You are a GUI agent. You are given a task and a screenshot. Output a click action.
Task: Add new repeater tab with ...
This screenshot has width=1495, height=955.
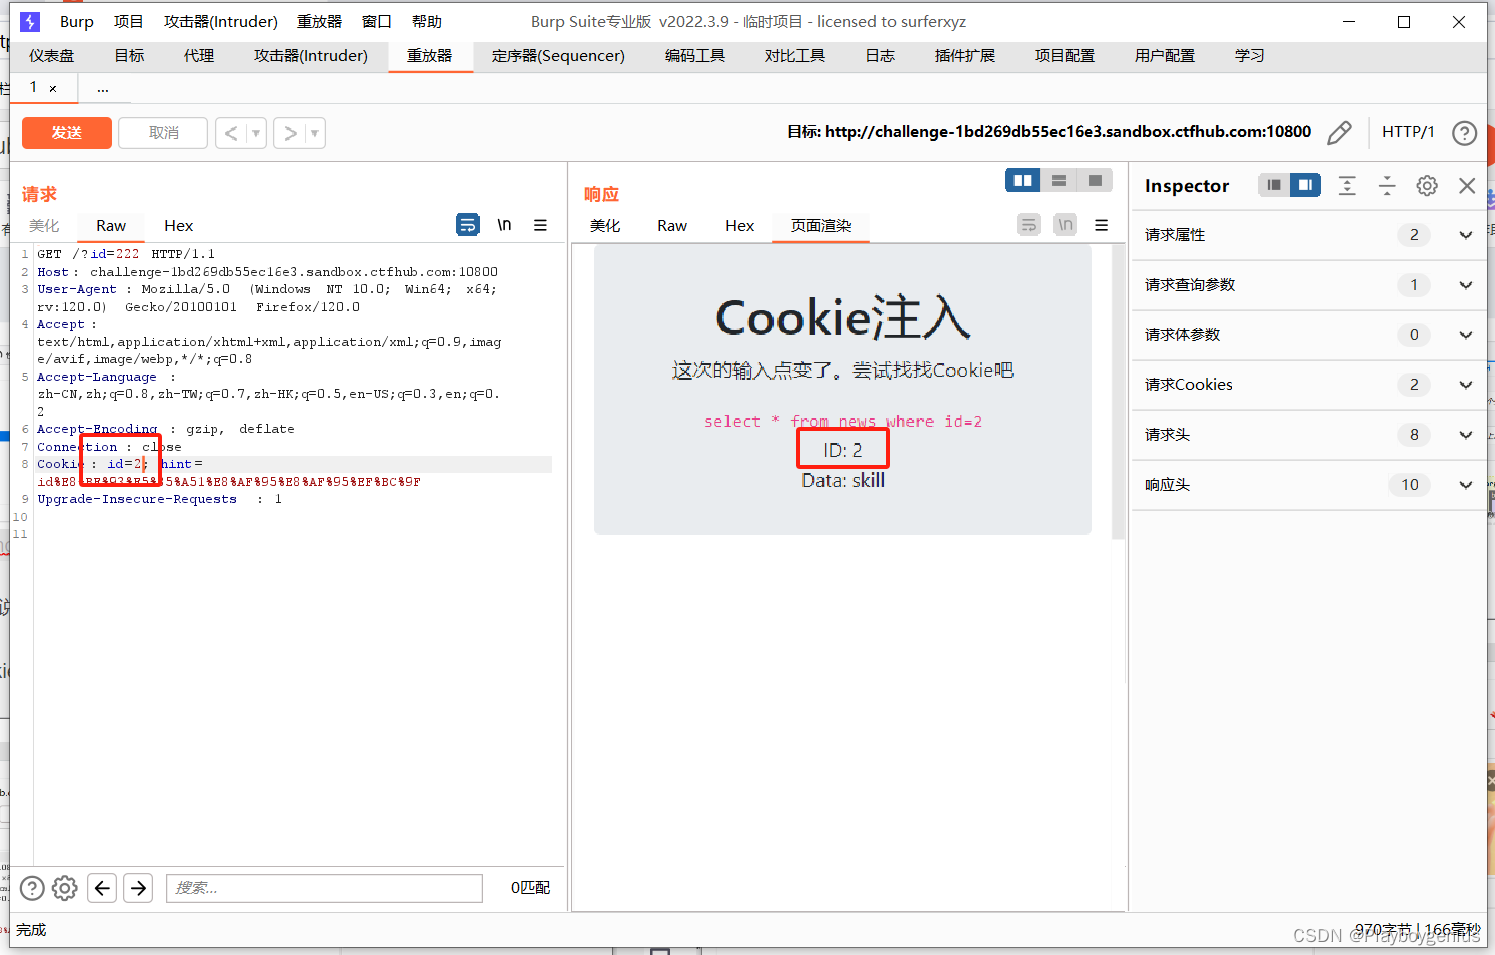pyautogui.click(x=103, y=89)
